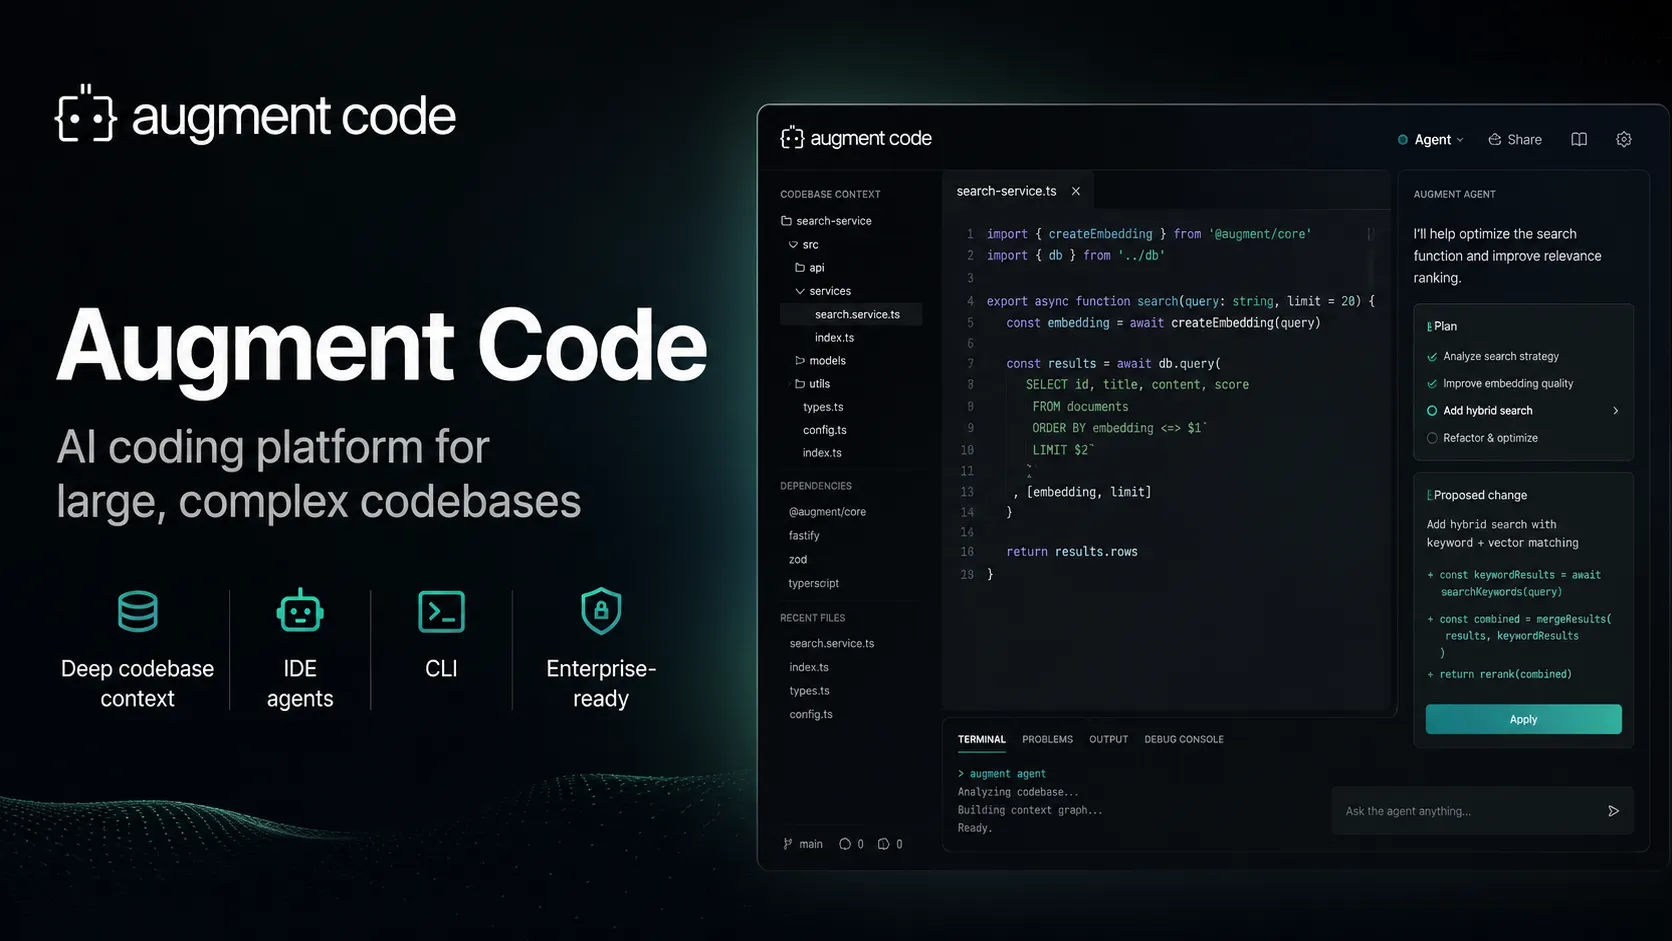Open types.ts in Recent Files
This screenshot has height=941, width=1672.
tap(809, 691)
